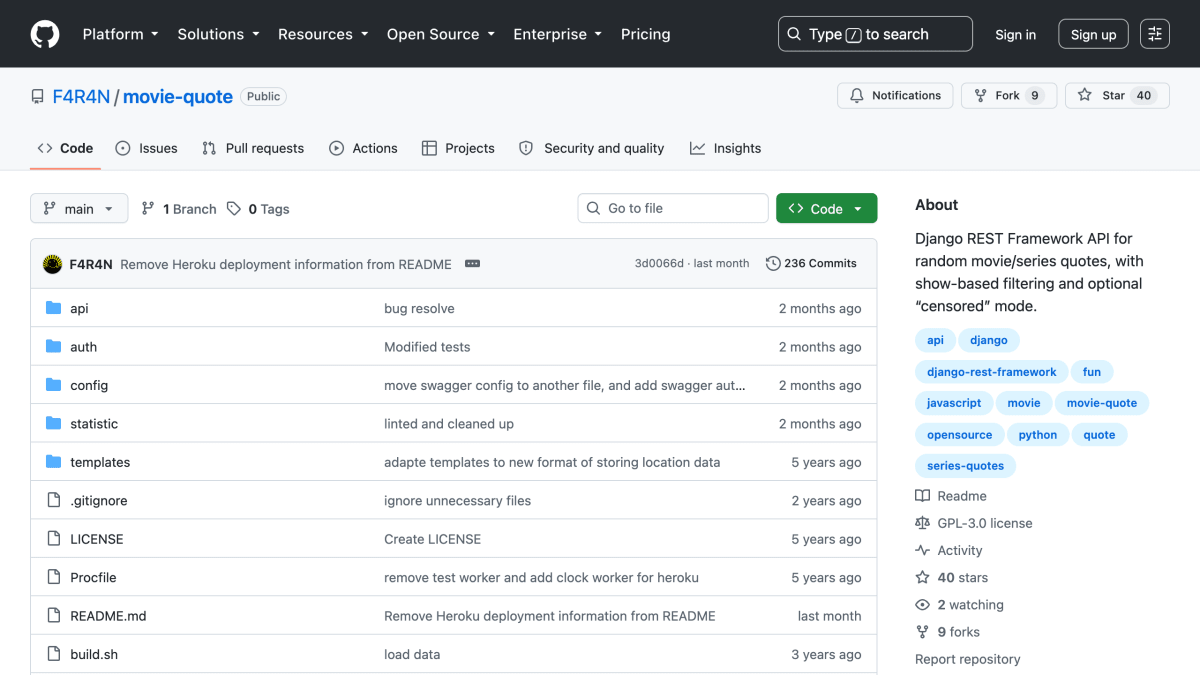Image resolution: width=1200 pixels, height=675 pixels.
Task: Expand commit message ellipsis icon
Action: pyautogui.click(x=473, y=264)
